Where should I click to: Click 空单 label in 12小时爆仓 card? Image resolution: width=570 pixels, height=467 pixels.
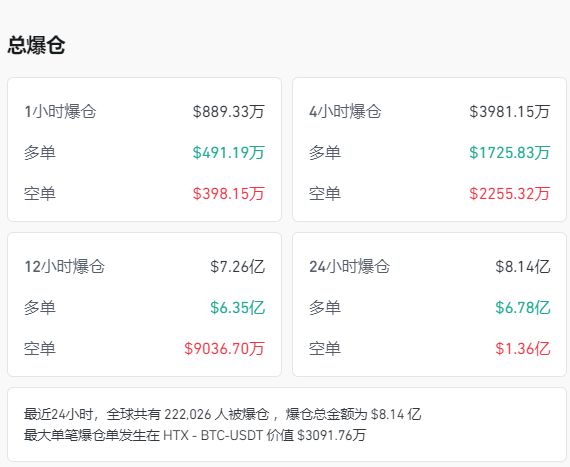[x=40, y=349]
